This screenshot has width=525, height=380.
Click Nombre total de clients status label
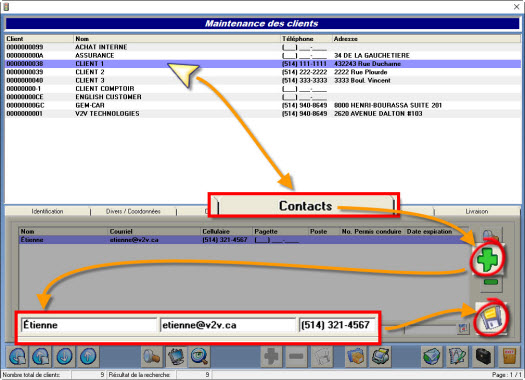pos(31,375)
